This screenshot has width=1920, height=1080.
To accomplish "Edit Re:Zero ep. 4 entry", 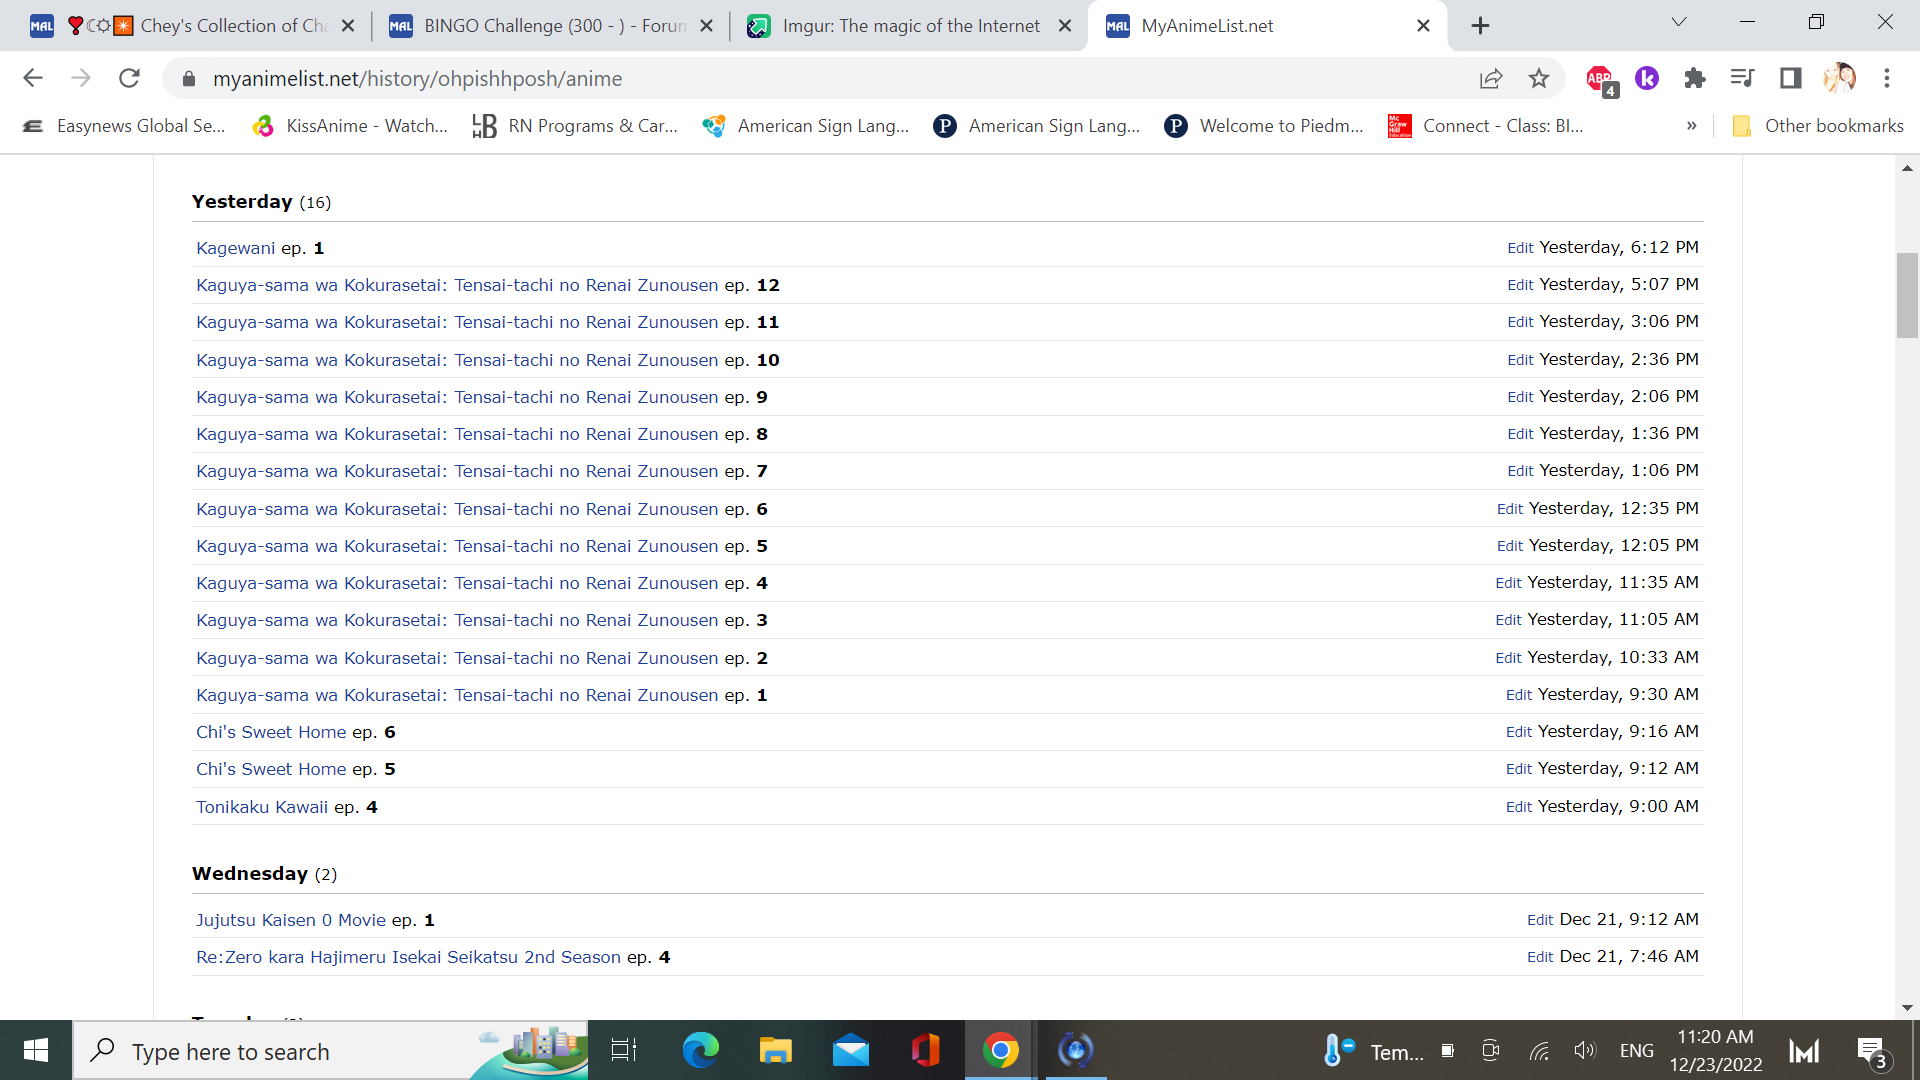I will (1540, 957).
